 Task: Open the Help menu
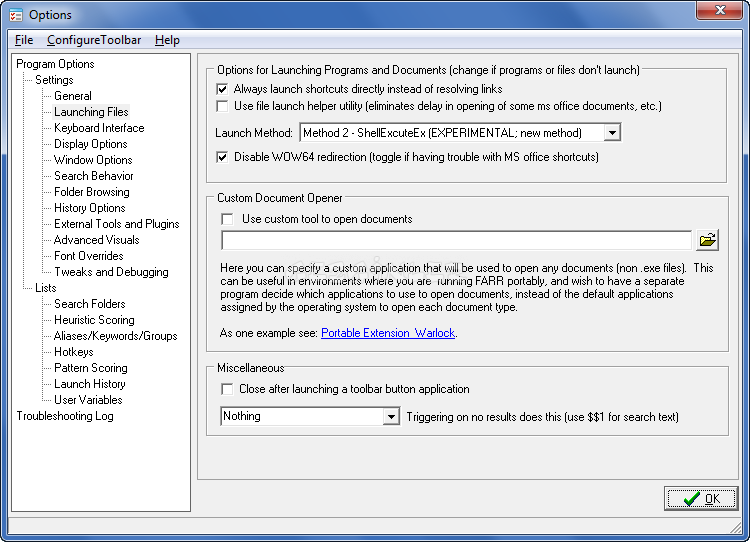pyautogui.click(x=167, y=40)
